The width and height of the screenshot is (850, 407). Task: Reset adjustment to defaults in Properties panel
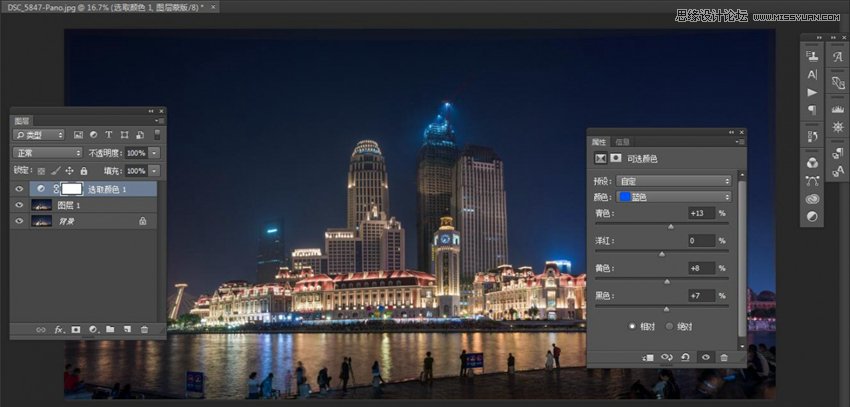pos(685,356)
